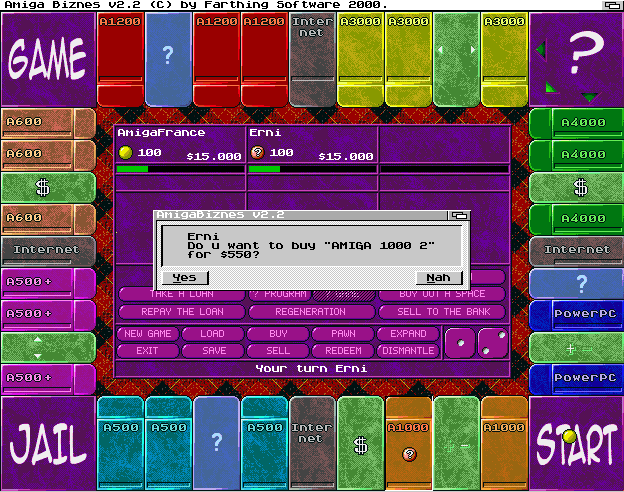Image resolution: width=624 pixels, height=492 pixels.
Task: Click the $ square between A4000 squares
Action: pos(576,187)
